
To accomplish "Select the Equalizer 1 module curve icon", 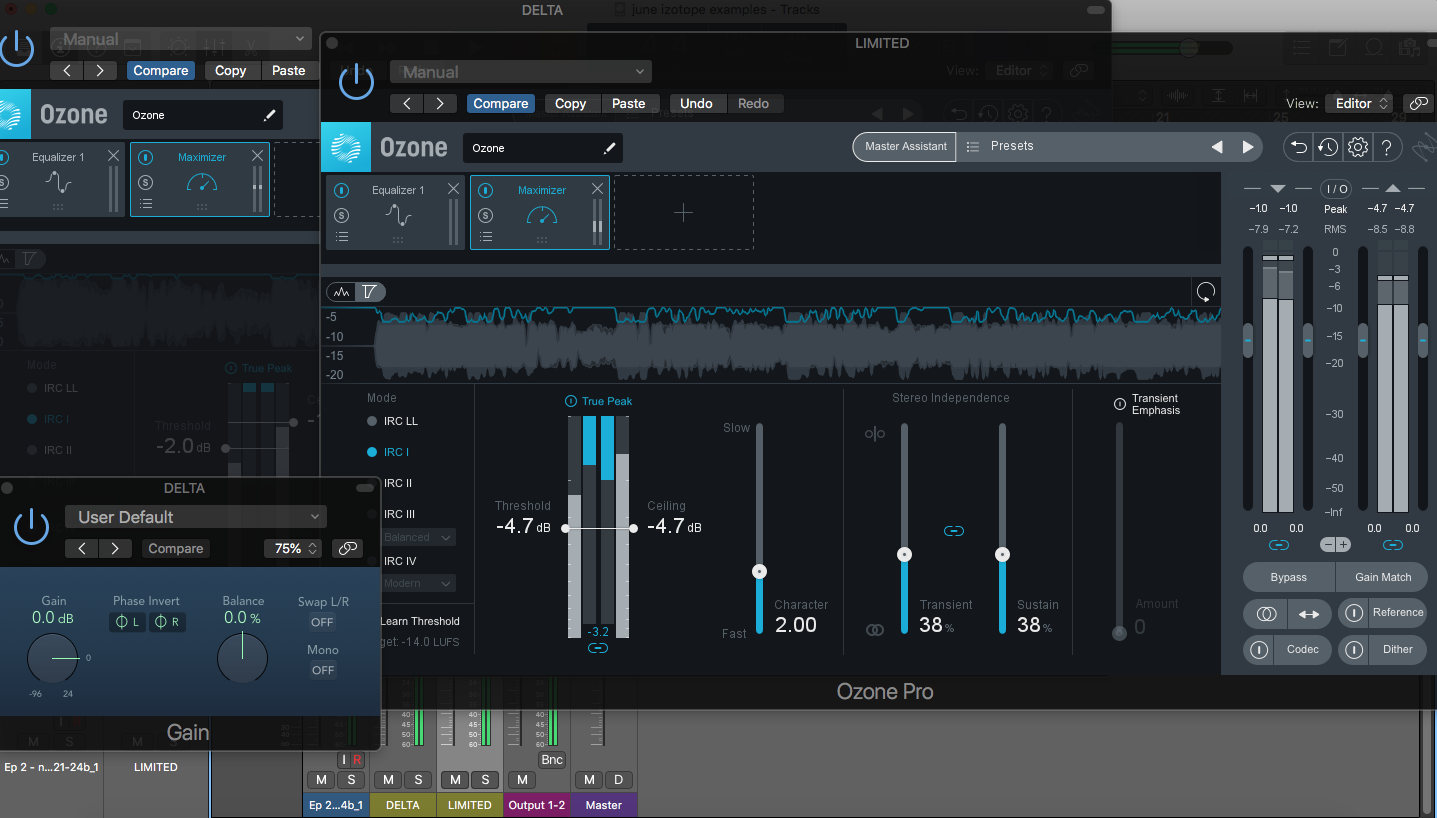I will click(398, 215).
